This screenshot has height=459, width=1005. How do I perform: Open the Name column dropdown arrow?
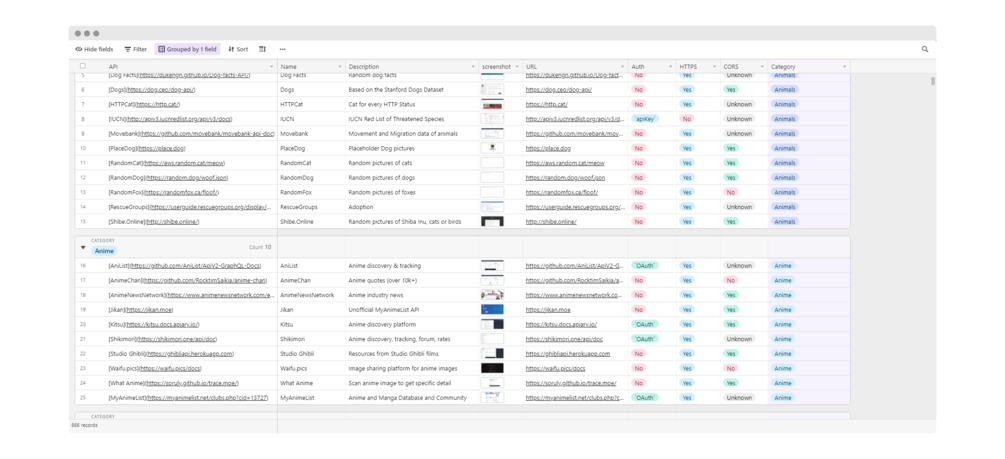(340, 67)
